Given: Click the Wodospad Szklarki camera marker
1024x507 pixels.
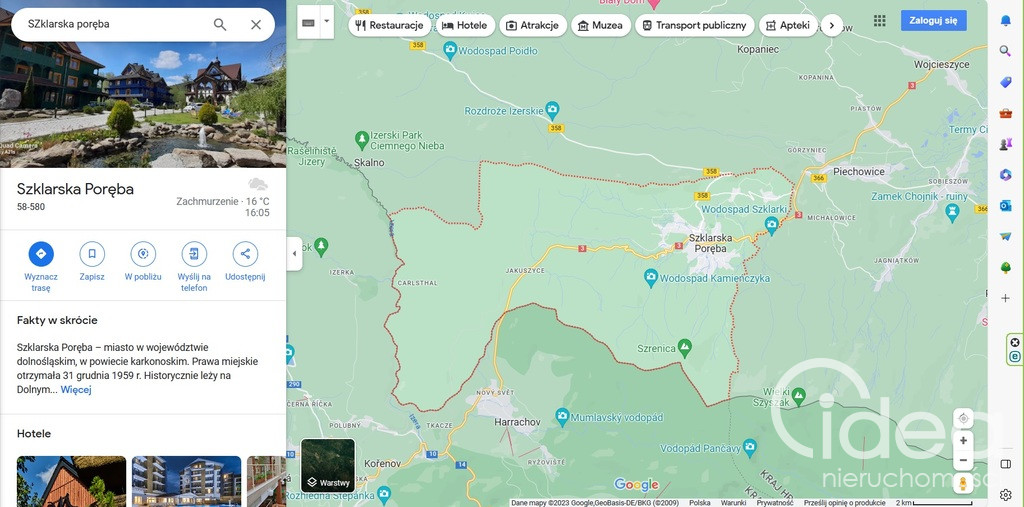Looking at the screenshot, I should 772,223.
